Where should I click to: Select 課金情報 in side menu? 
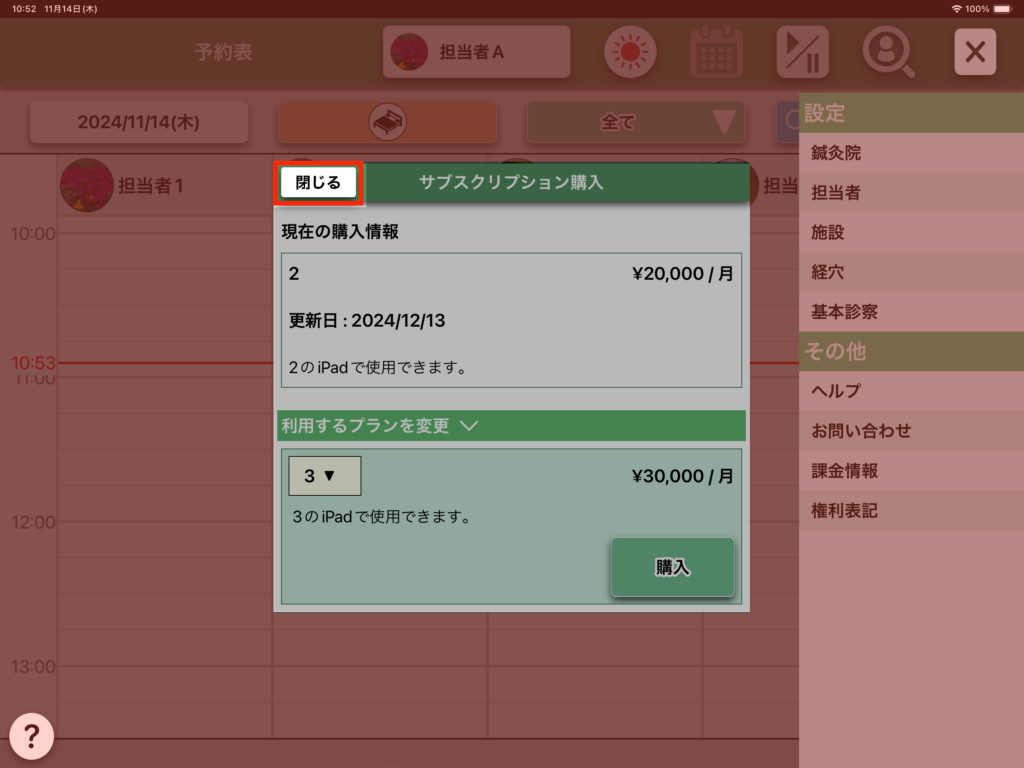click(x=844, y=471)
